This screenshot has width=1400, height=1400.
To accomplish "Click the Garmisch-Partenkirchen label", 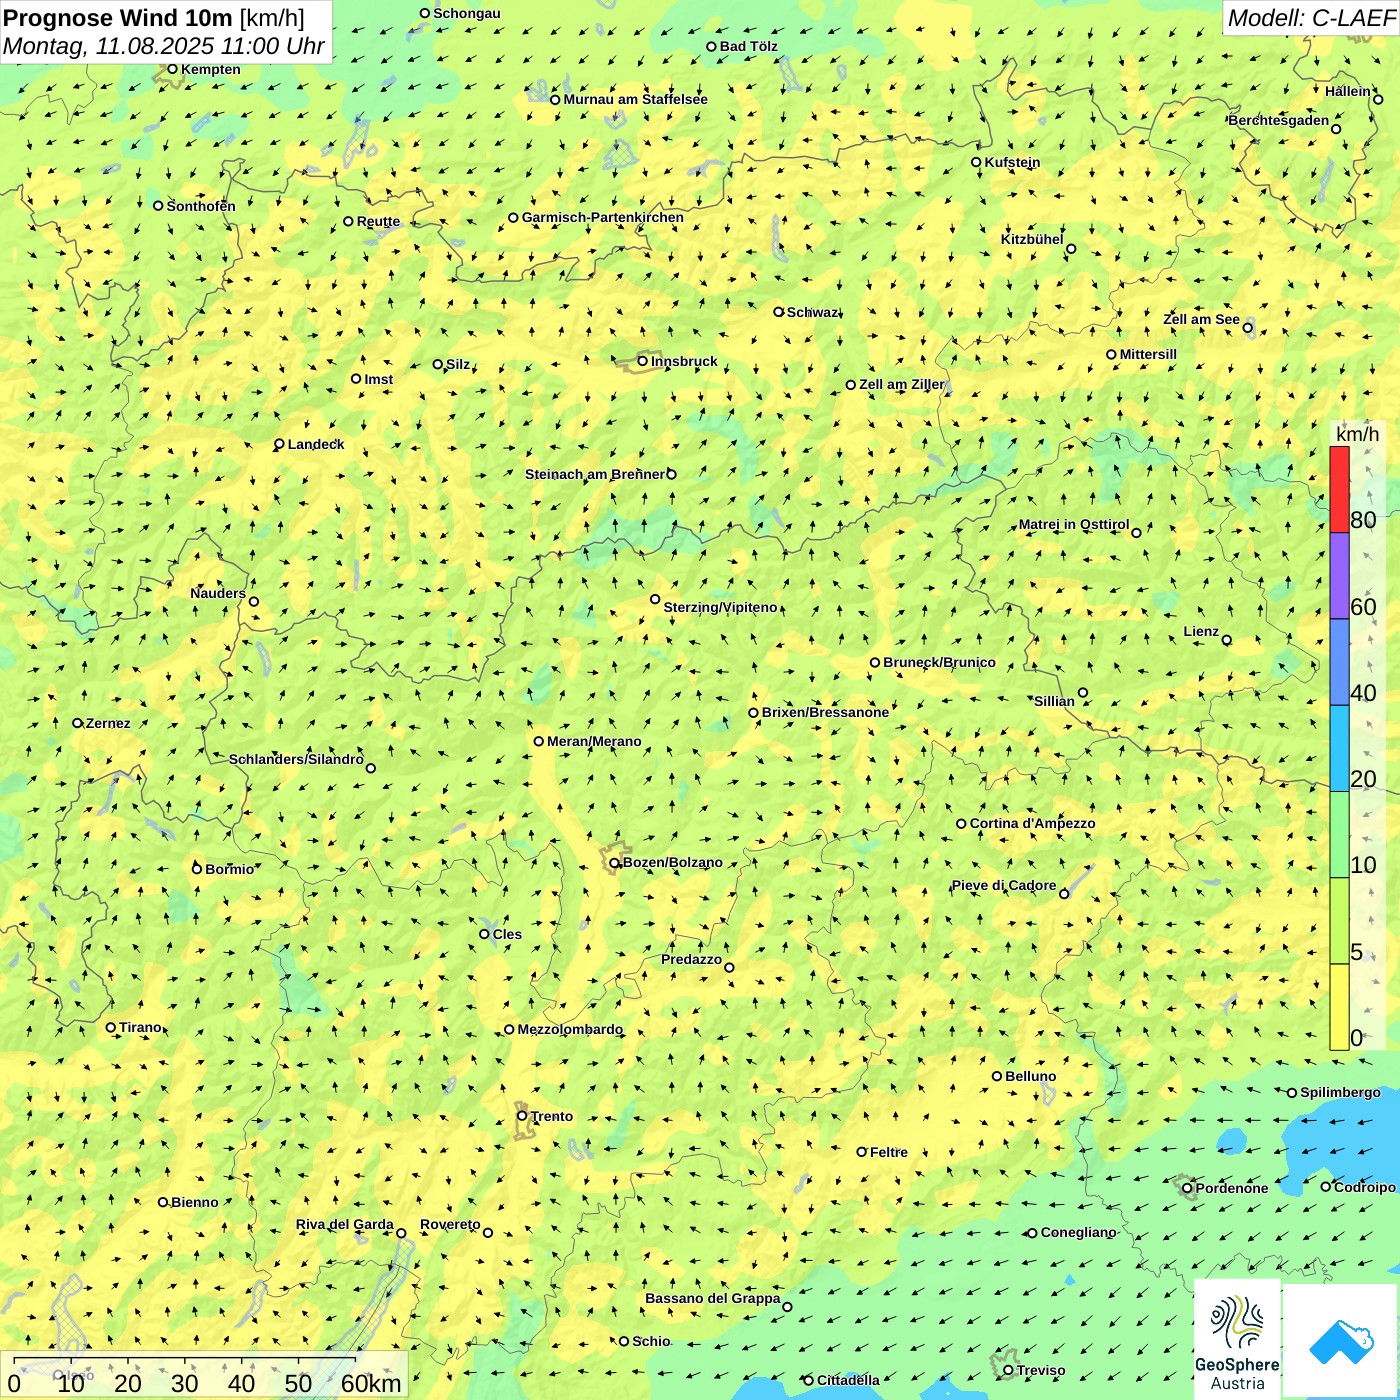I will [x=603, y=217].
